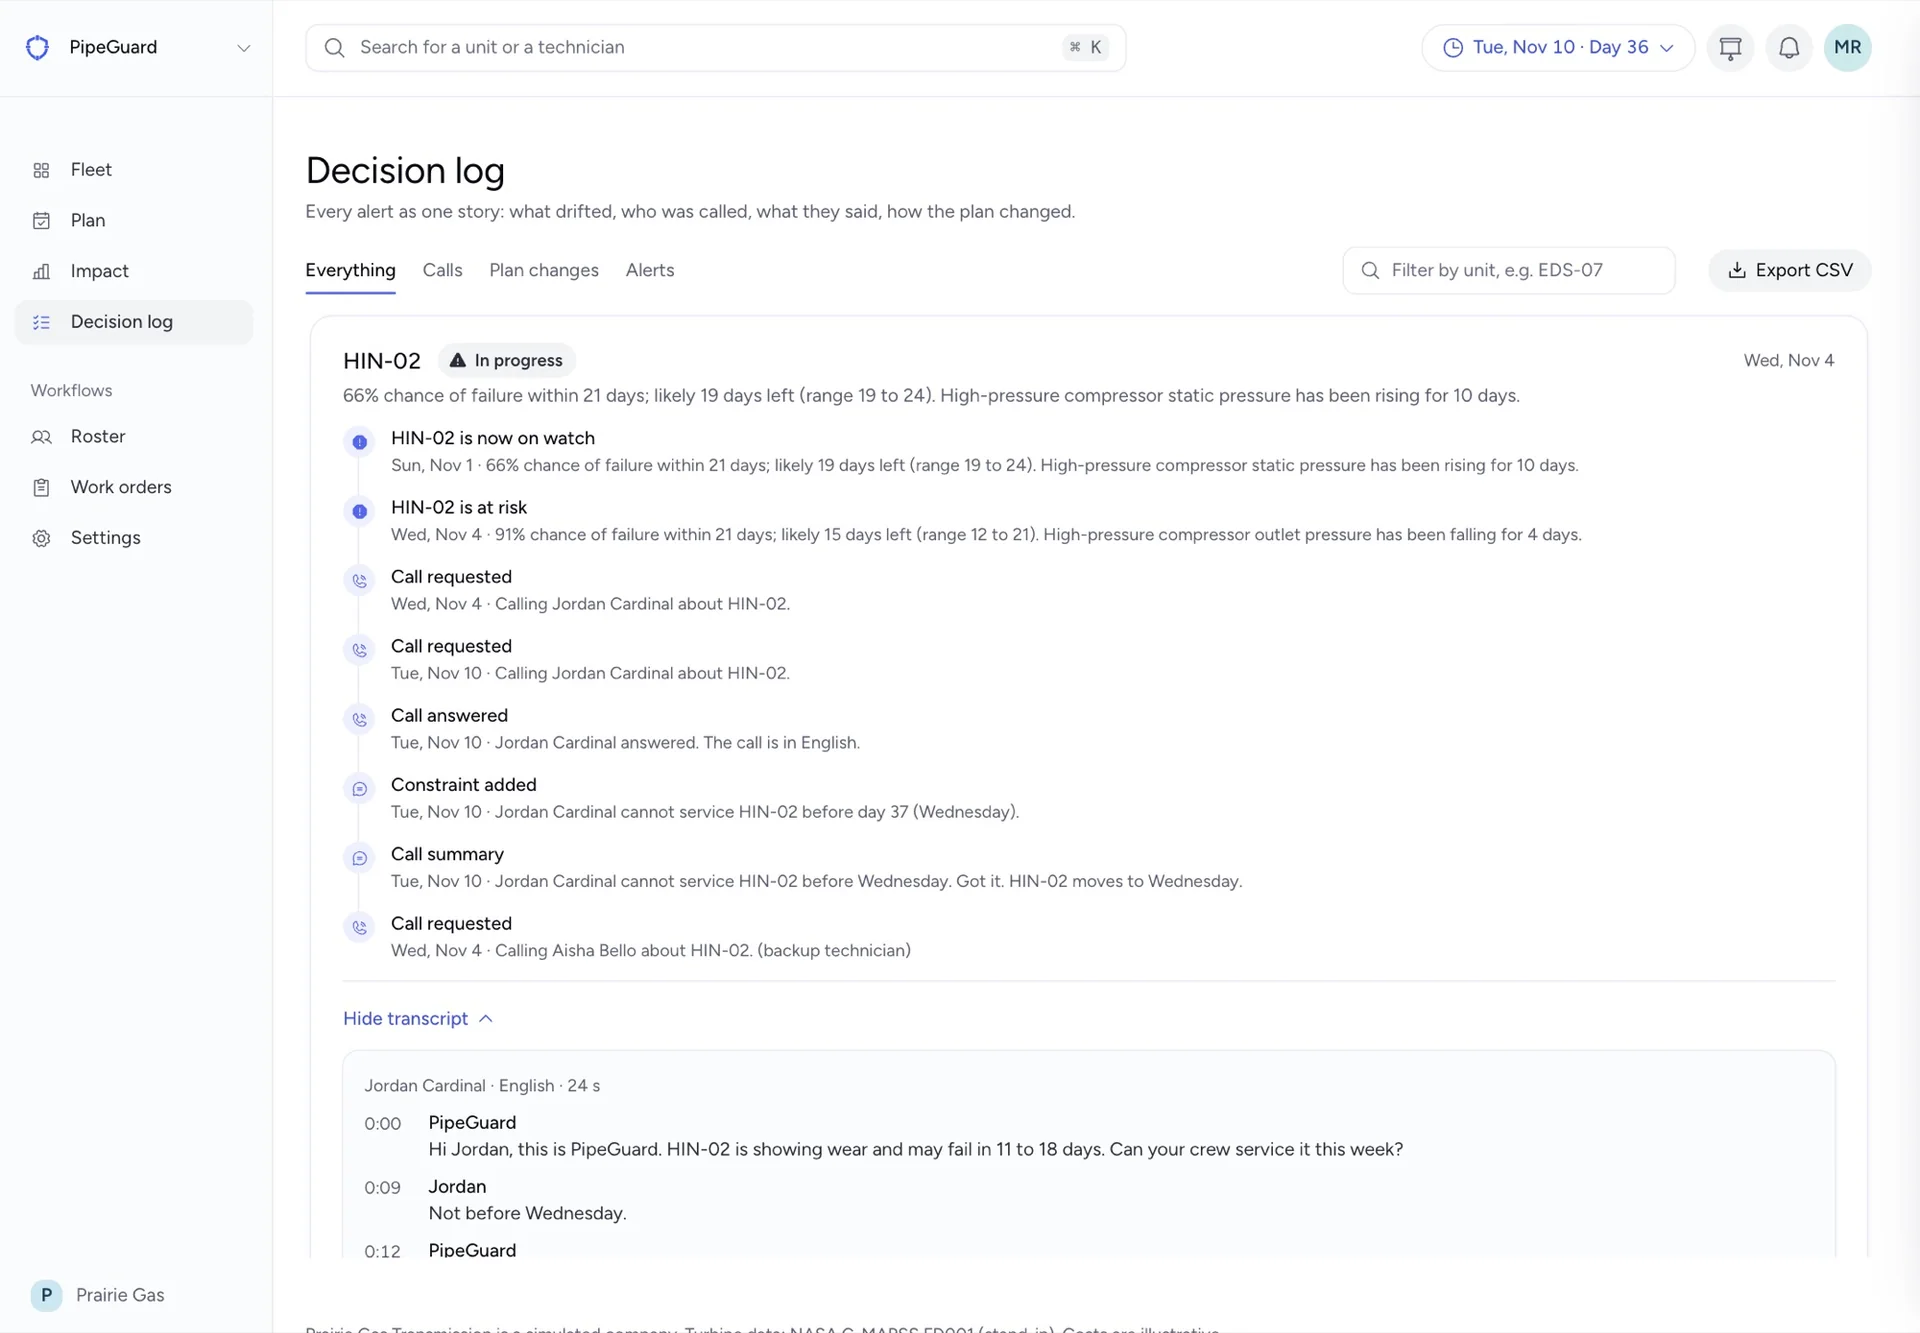Click the Call summary message icon
This screenshot has width=1920, height=1333.
point(359,858)
